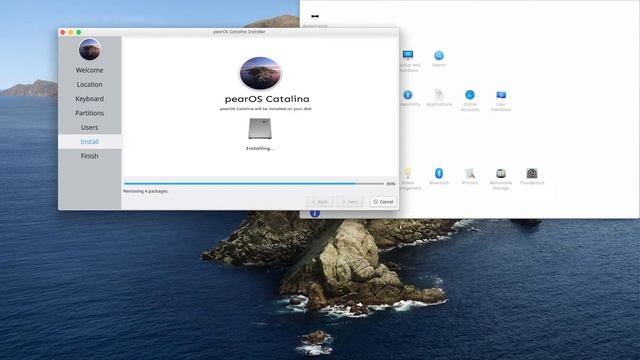Open Removable Storage settings

501,173
